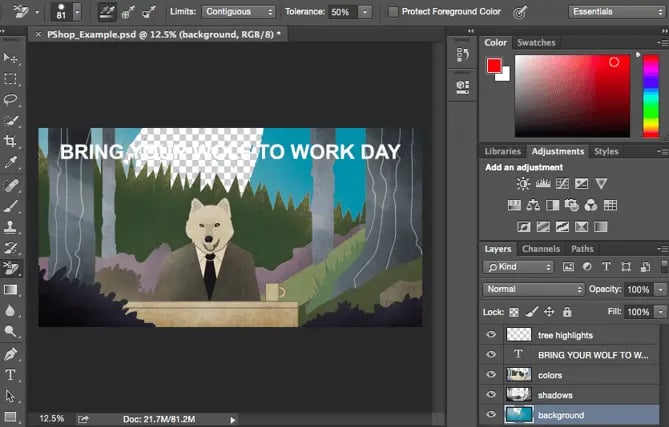The image size is (669, 427).
Task: Enable Protect Foreground Color checkbox
Action: [x=393, y=12]
